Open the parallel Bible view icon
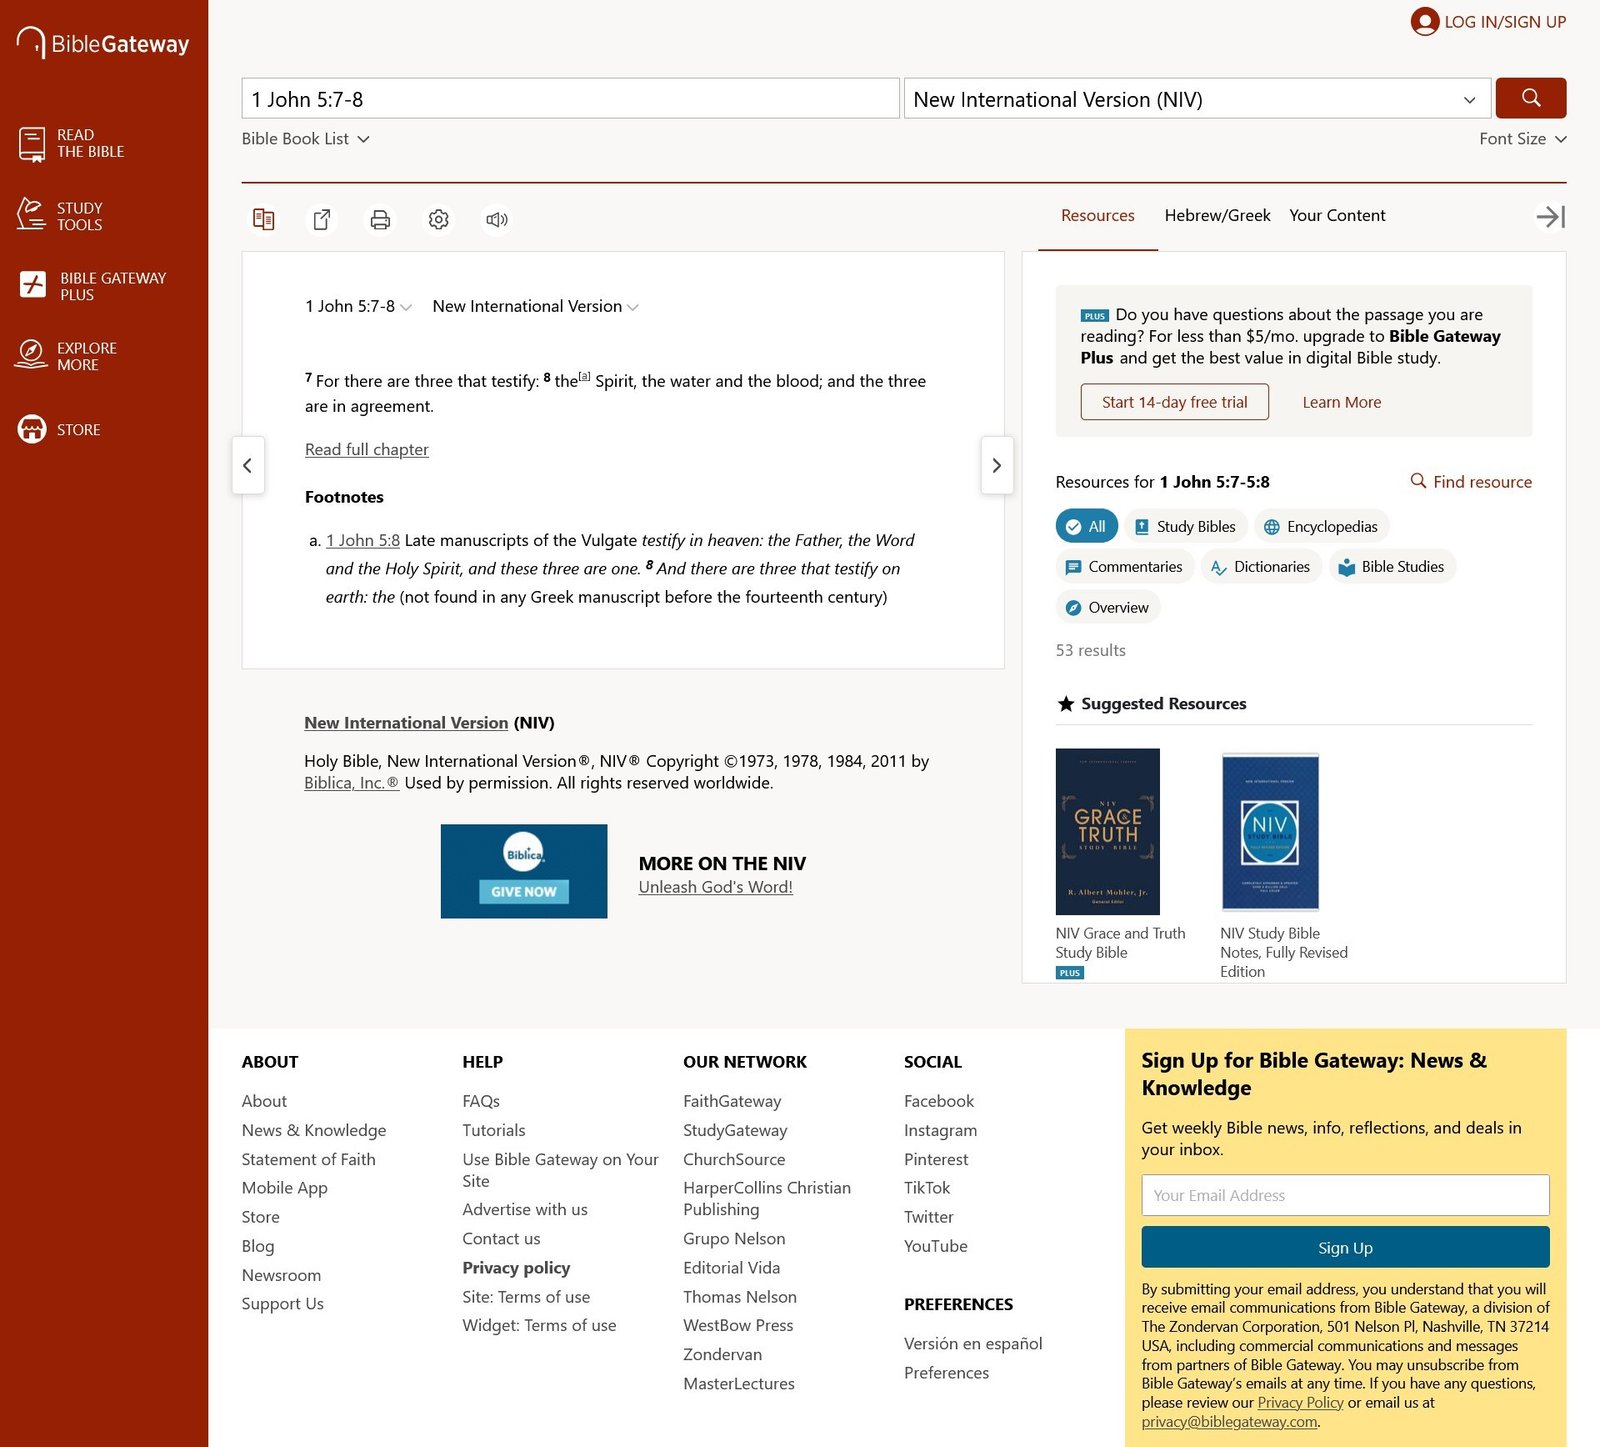Image resolution: width=1600 pixels, height=1447 pixels. click(264, 219)
